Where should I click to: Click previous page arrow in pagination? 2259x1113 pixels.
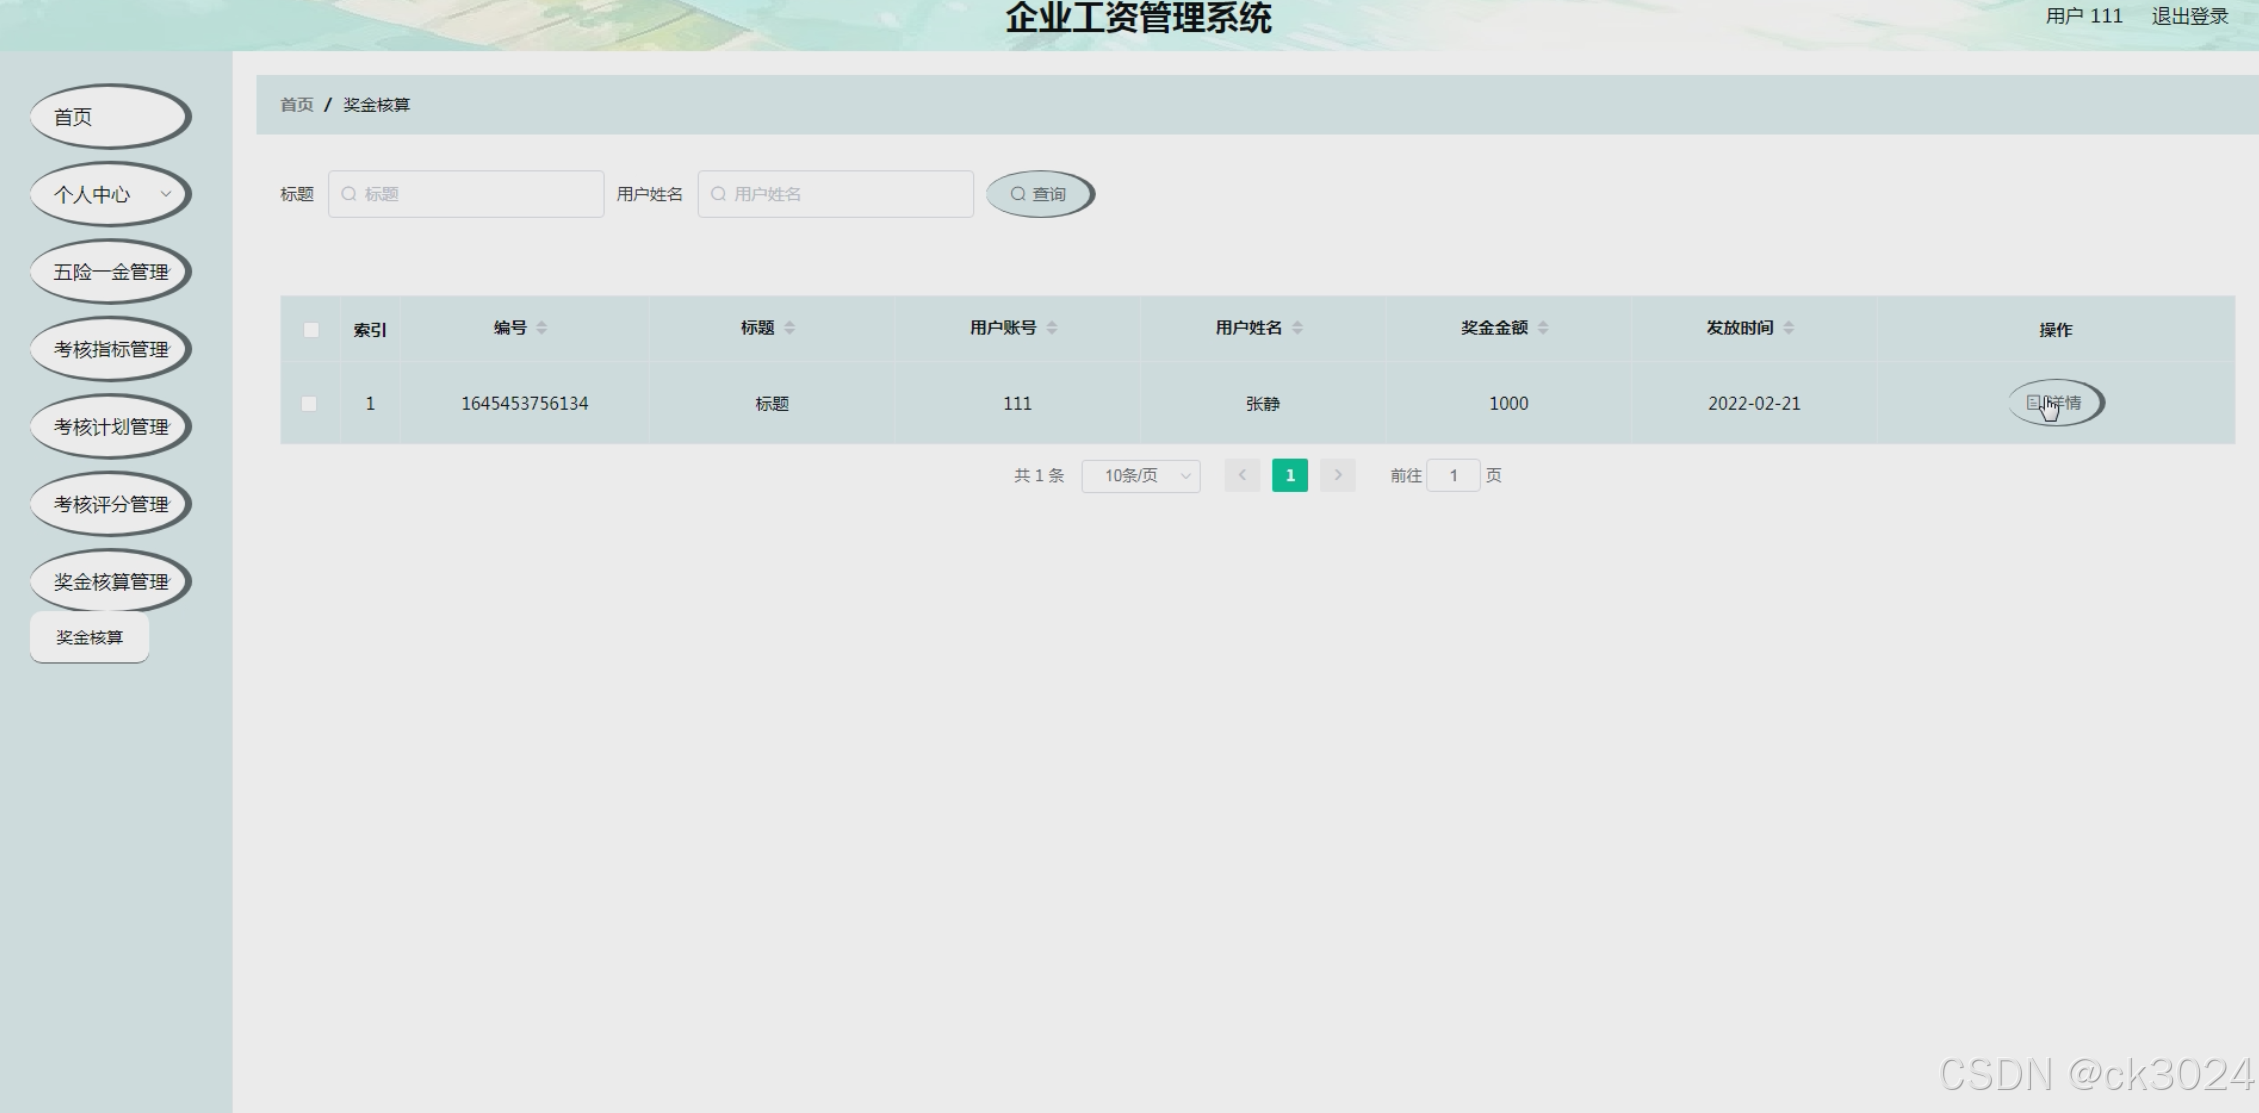pyautogui.click(x=1242, y=475)
